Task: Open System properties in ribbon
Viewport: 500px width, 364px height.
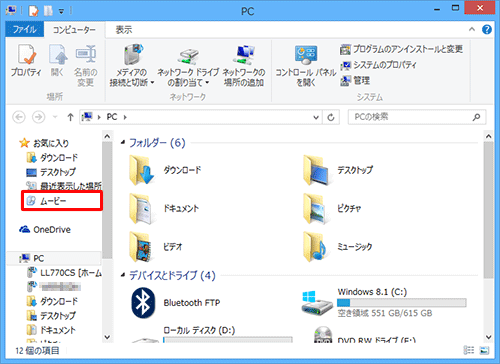Action: coord(378,65)
